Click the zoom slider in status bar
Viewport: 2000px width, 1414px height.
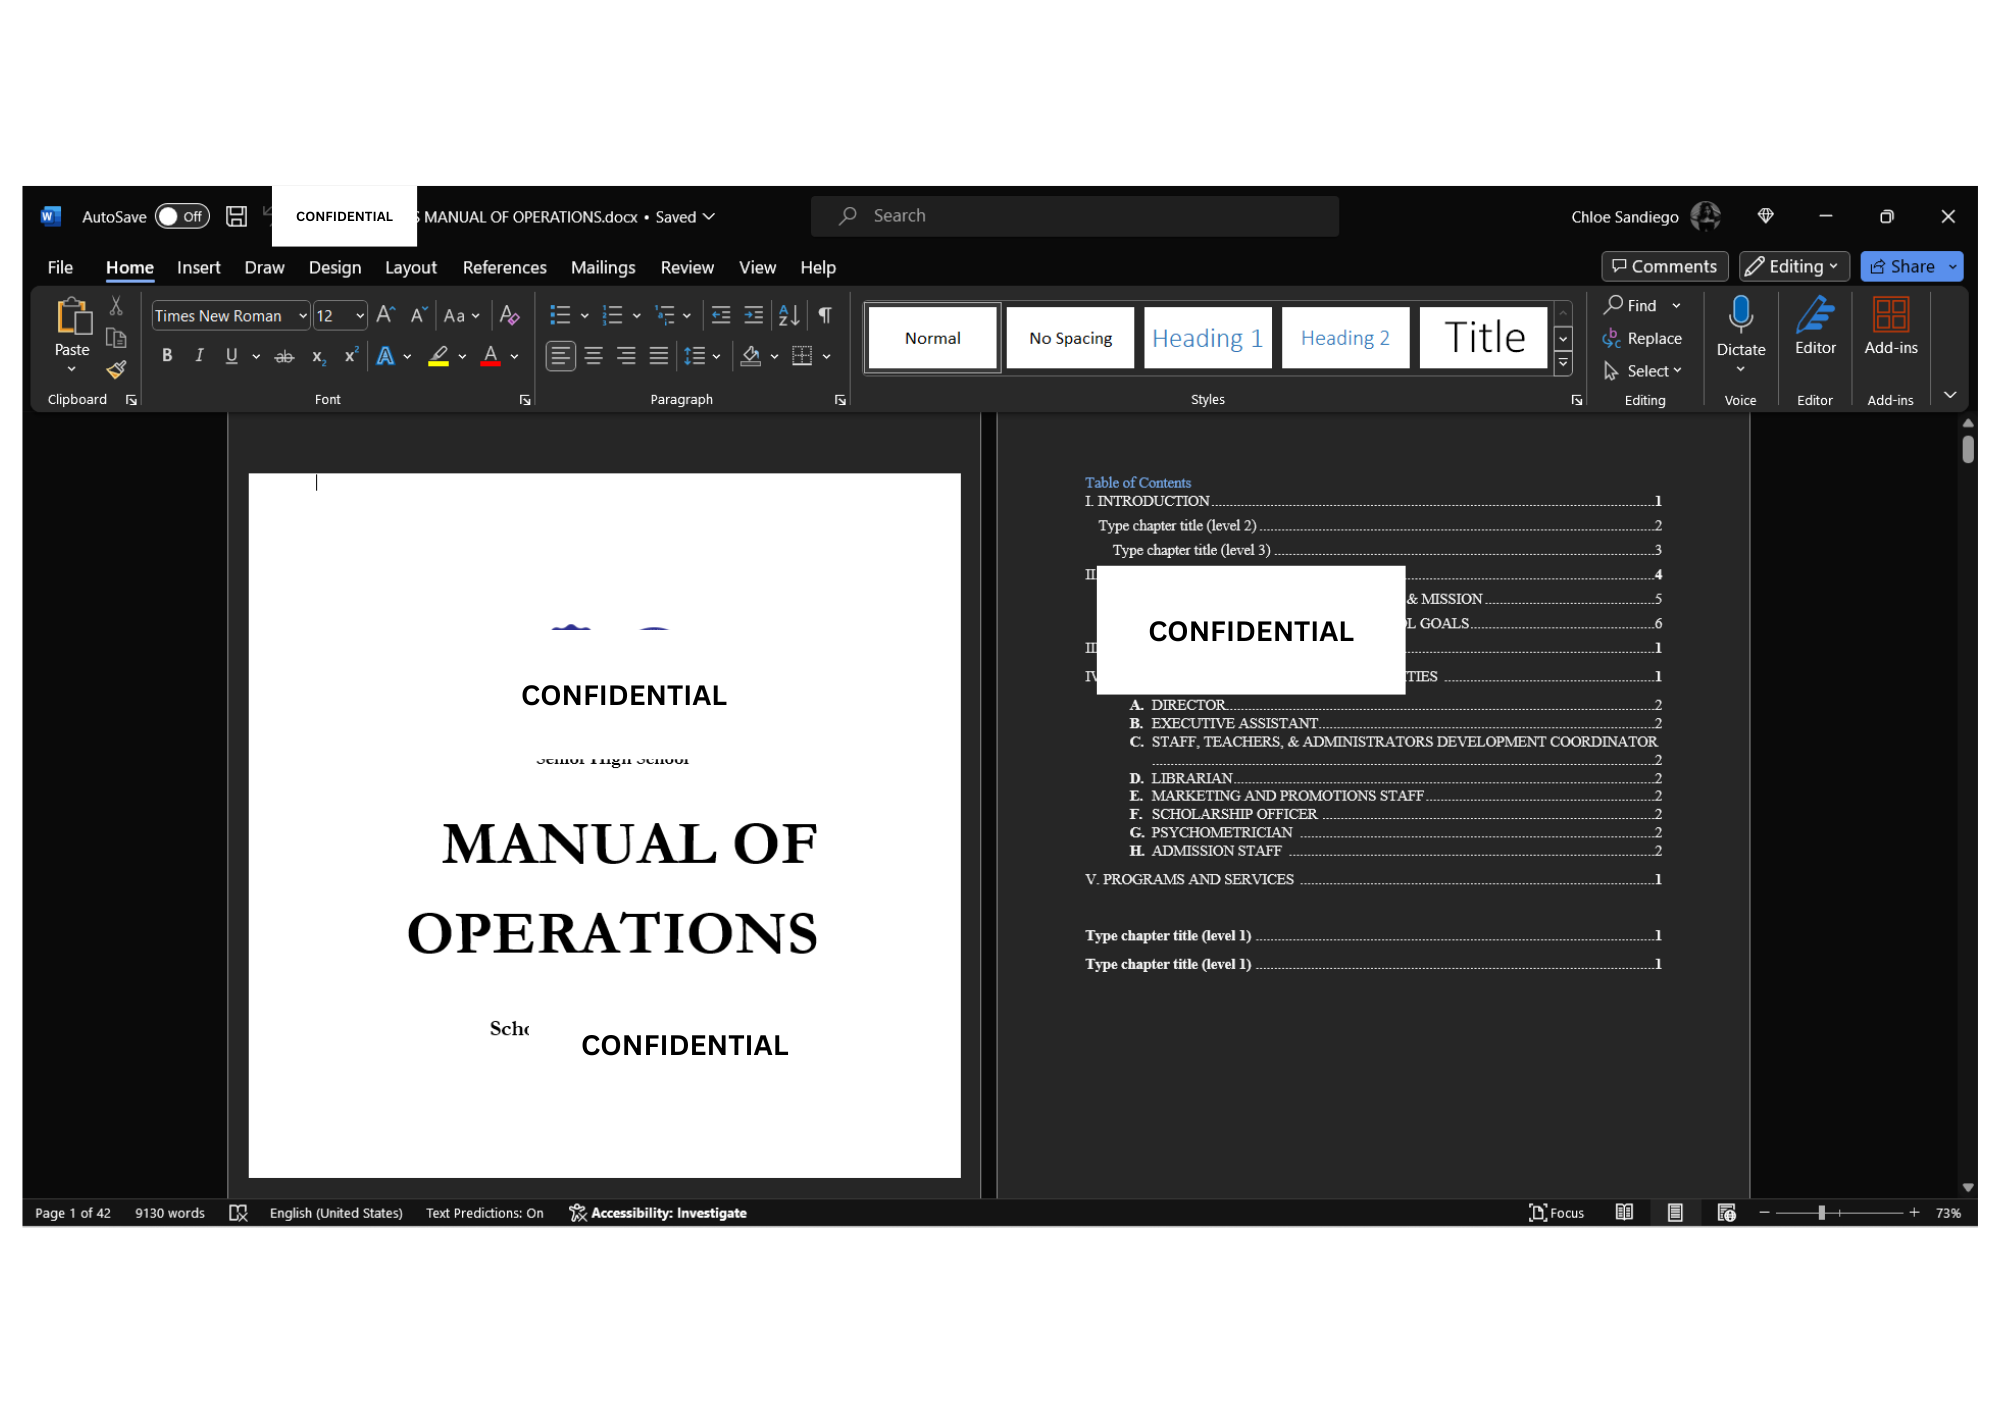(x=1821, y=1213)
